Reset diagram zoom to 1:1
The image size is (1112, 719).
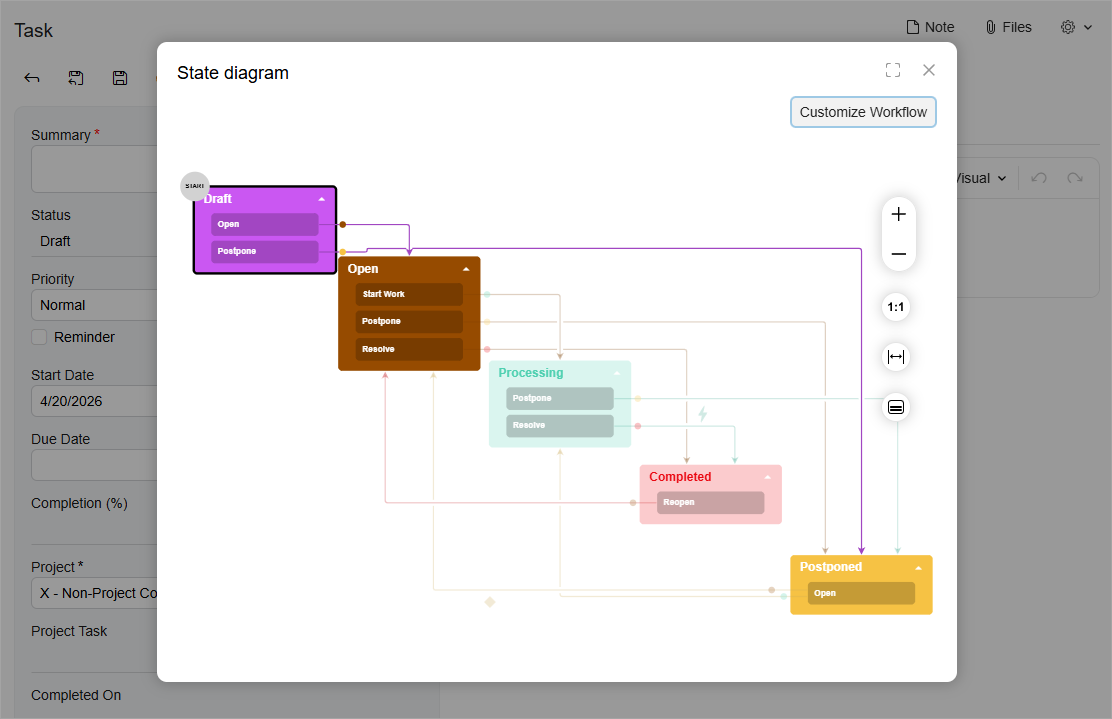coord(896,307)
